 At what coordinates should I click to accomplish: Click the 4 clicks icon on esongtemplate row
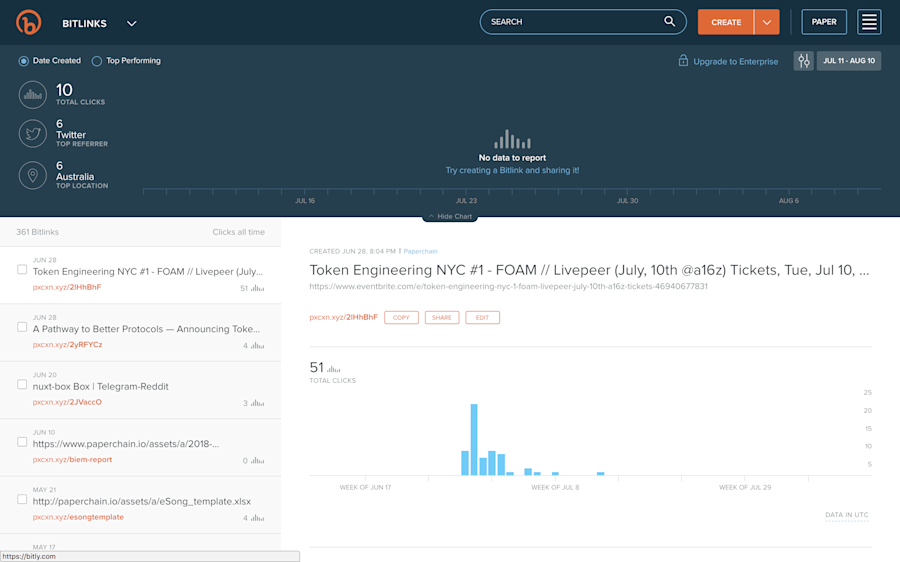(x=257, y=518)
